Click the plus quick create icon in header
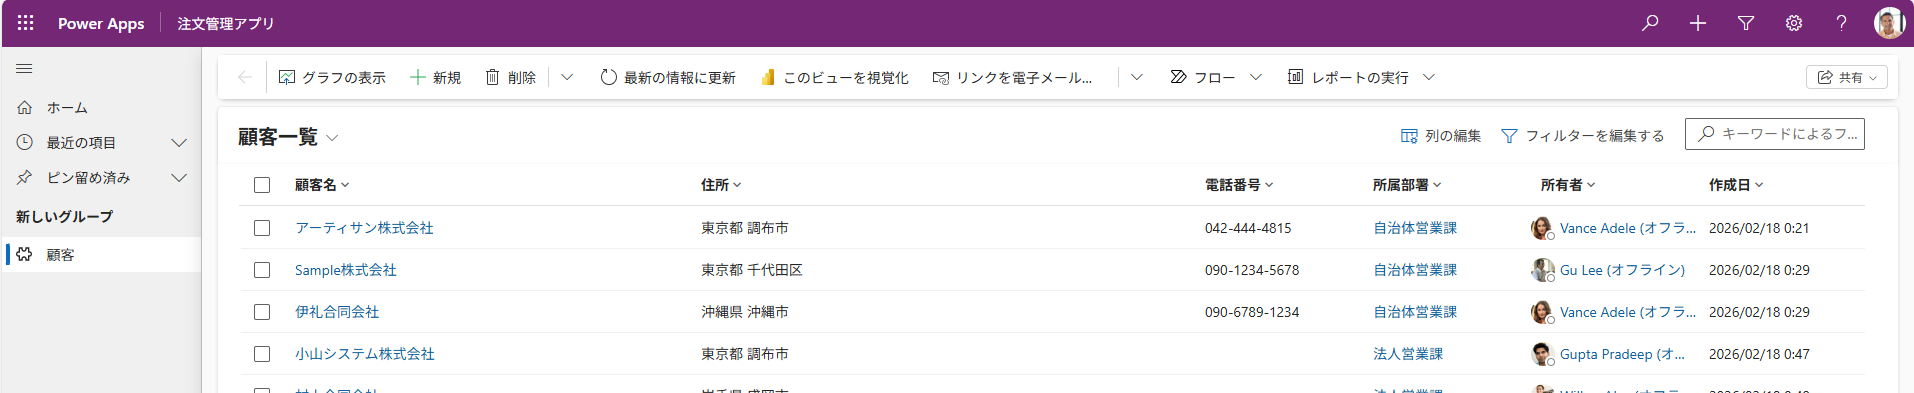The height and width of the screenshot is (393, 1914). click(1698, 23)
